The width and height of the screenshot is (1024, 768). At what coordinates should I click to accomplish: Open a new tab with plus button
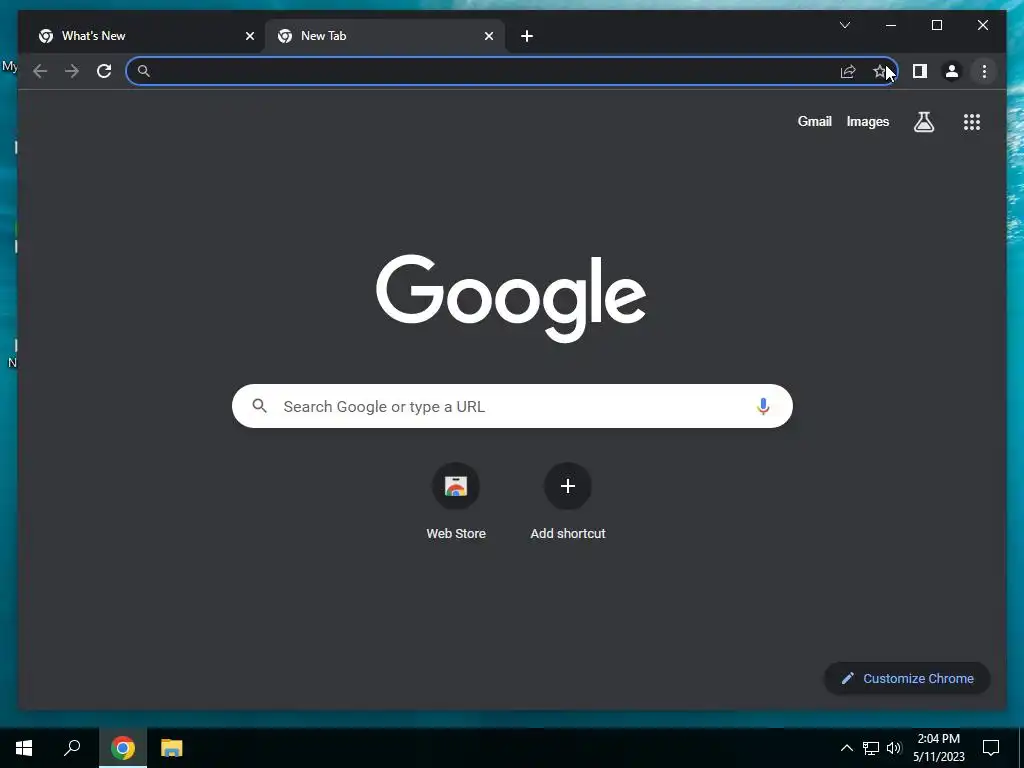(x=527, y=36)
